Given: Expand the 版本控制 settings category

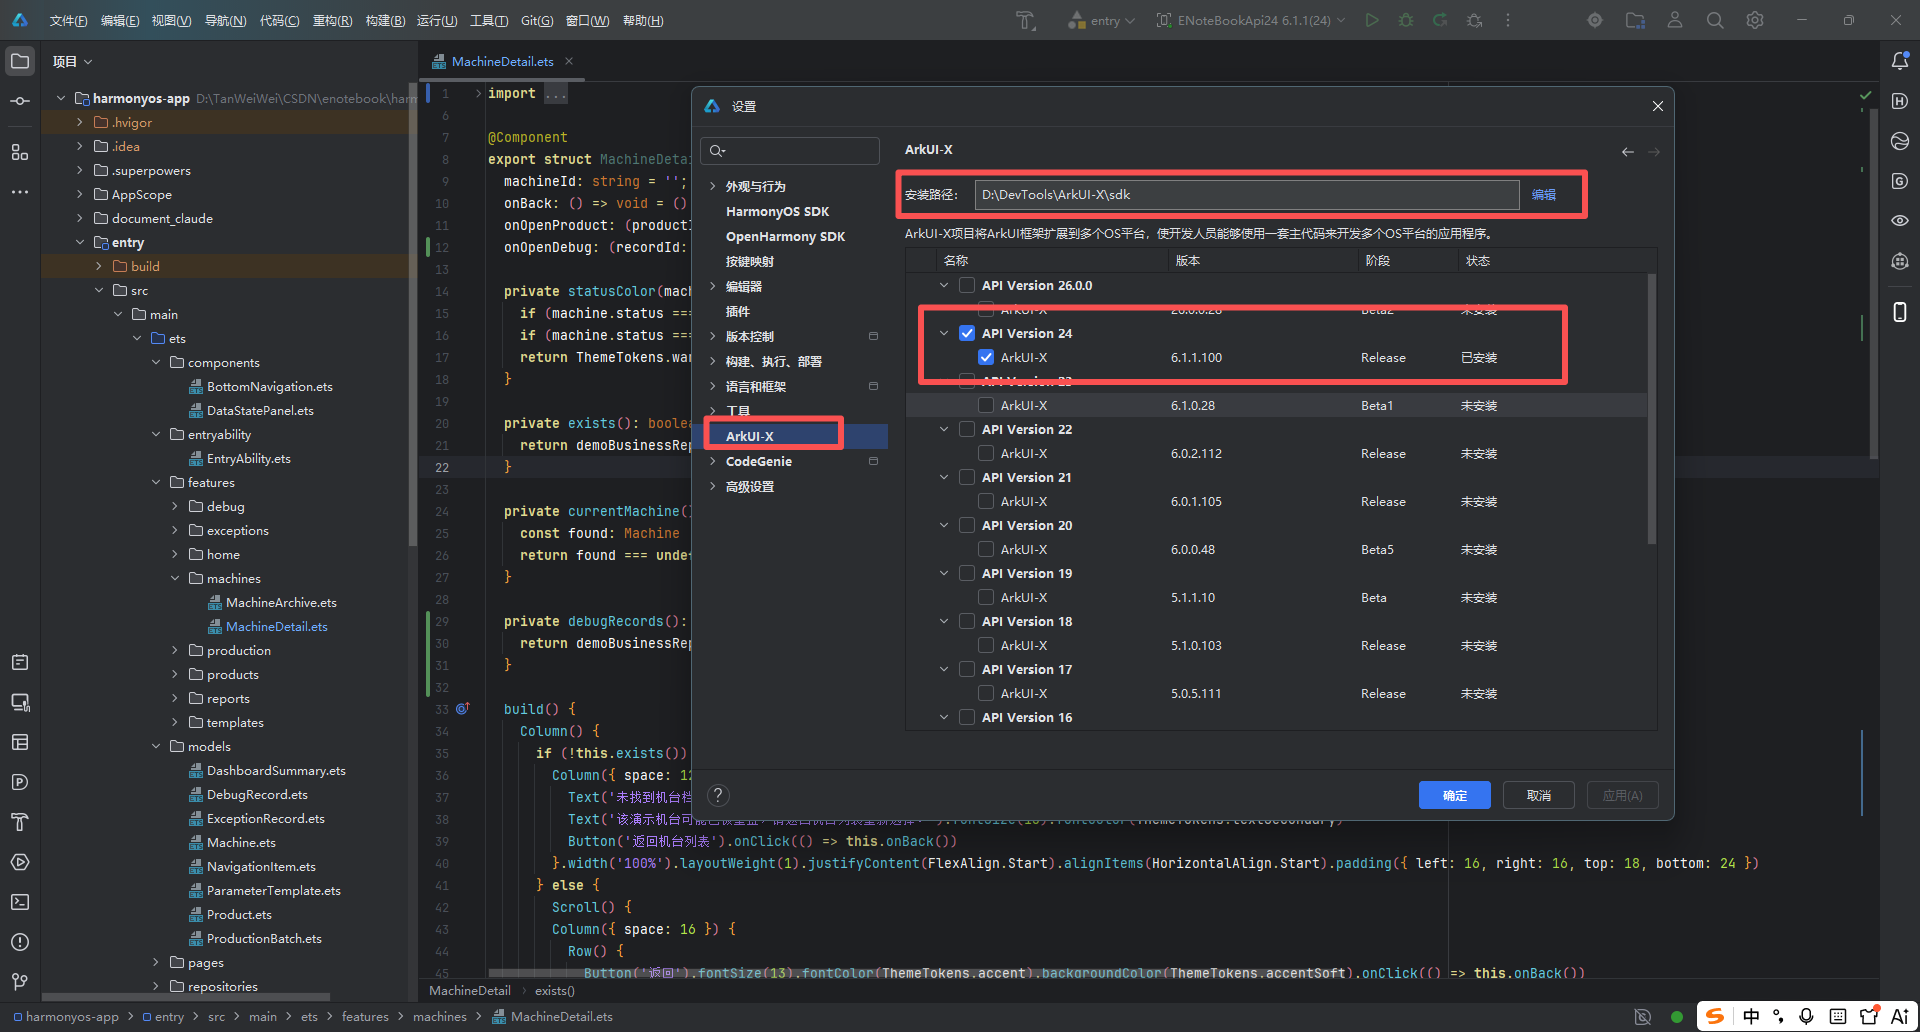Looking at the screenshot, I should click(x=713, y=336).
